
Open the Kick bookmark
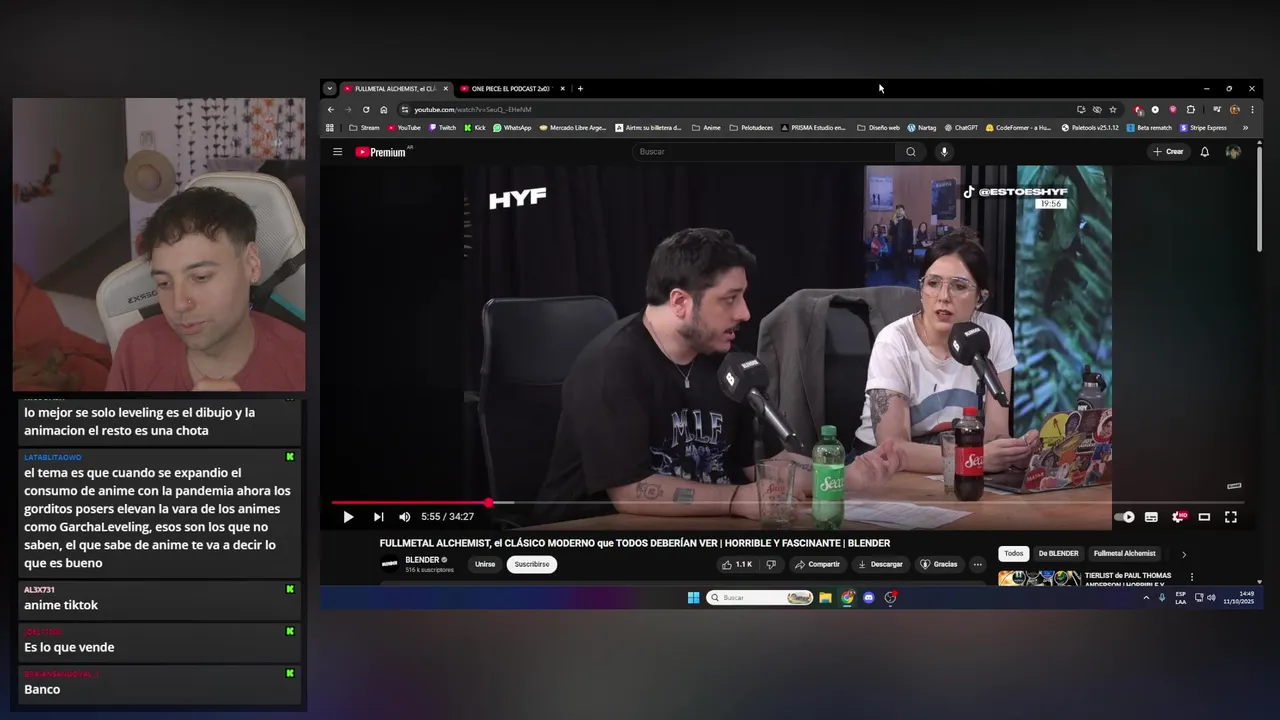click(x=475, y=128)
